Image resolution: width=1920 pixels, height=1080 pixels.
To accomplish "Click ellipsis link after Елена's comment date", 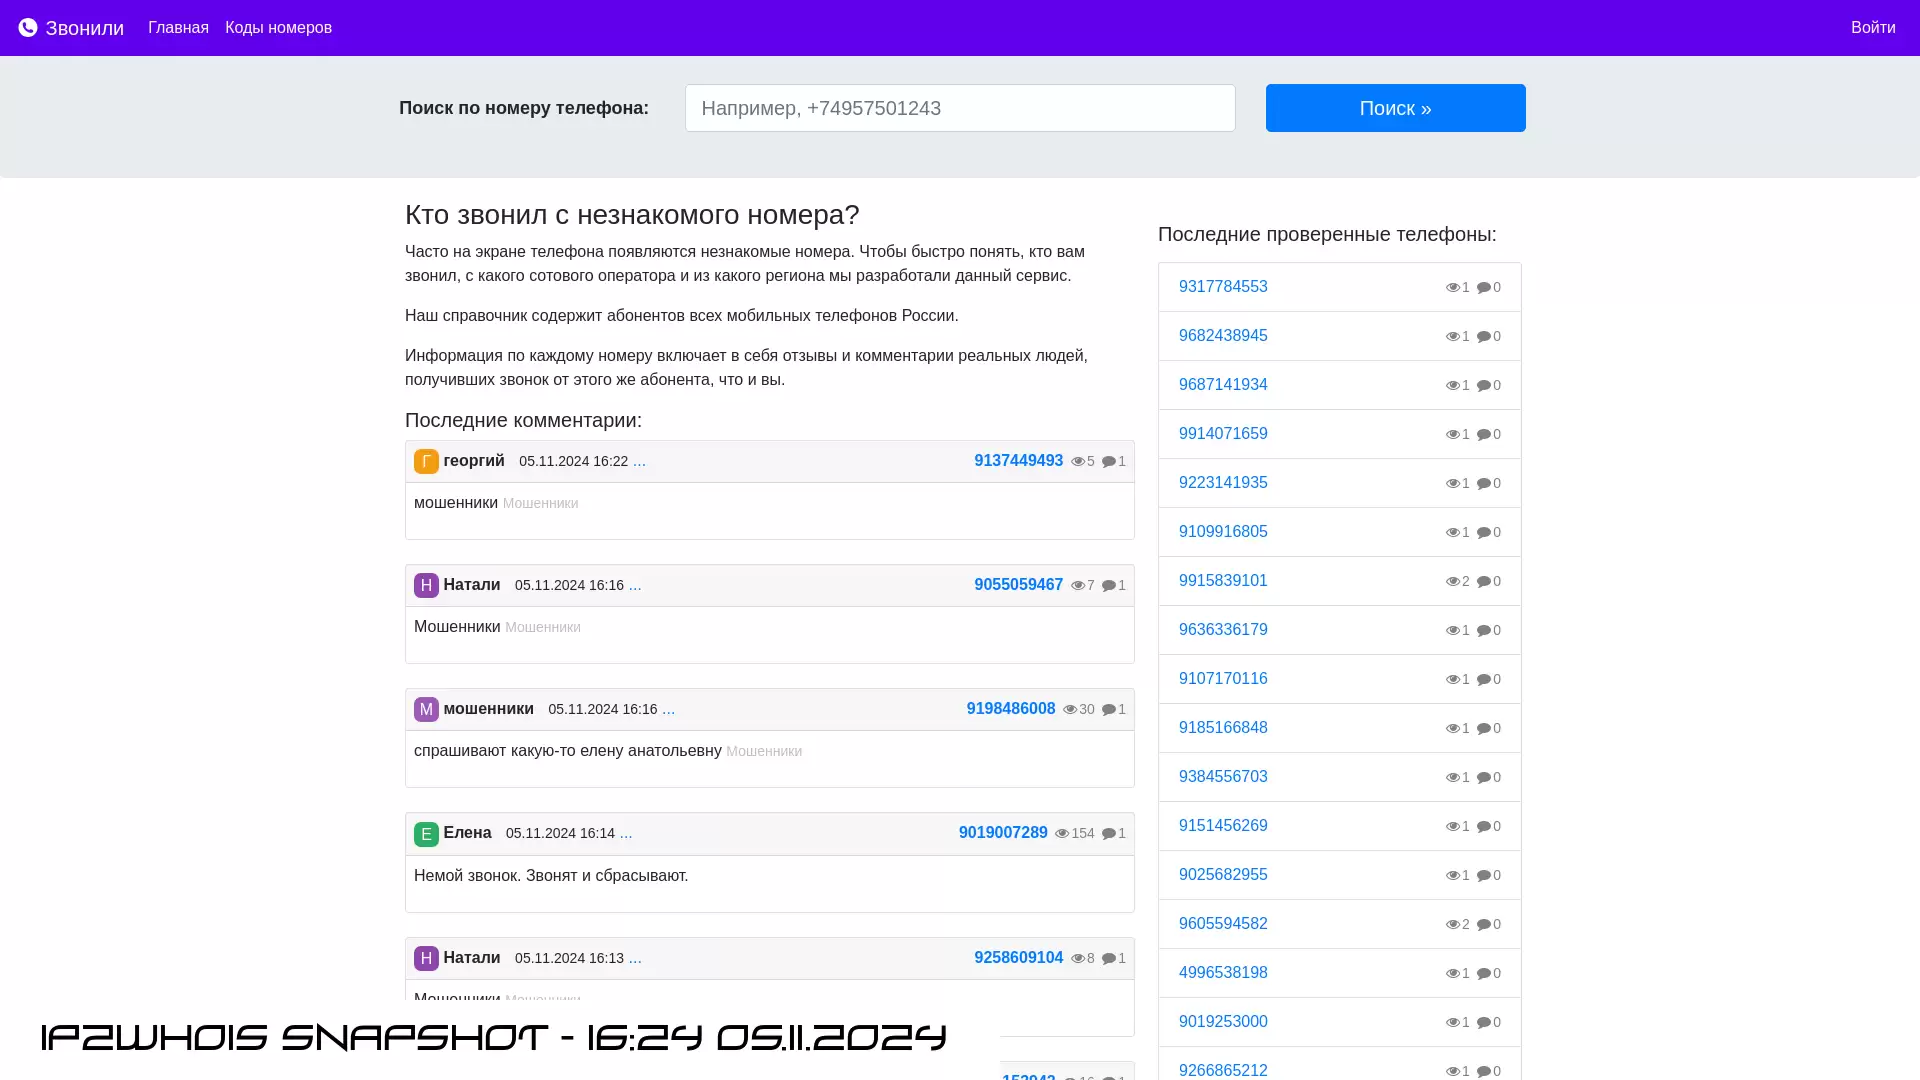I will [x=626, y=833].
